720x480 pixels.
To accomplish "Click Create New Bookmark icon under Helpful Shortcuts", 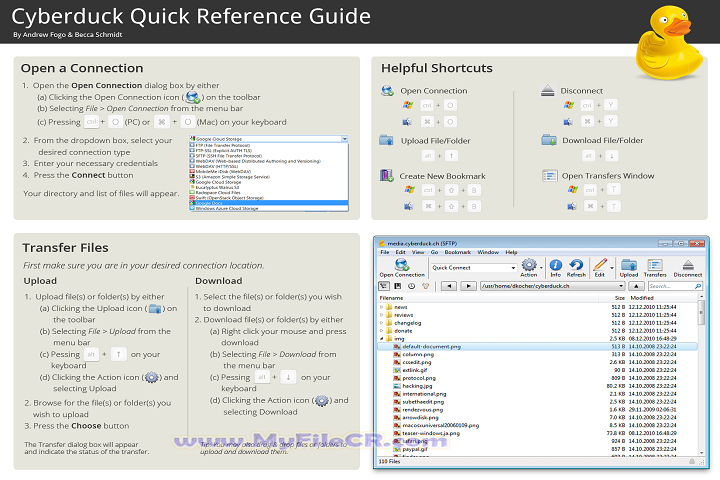I will click(387, 175).
